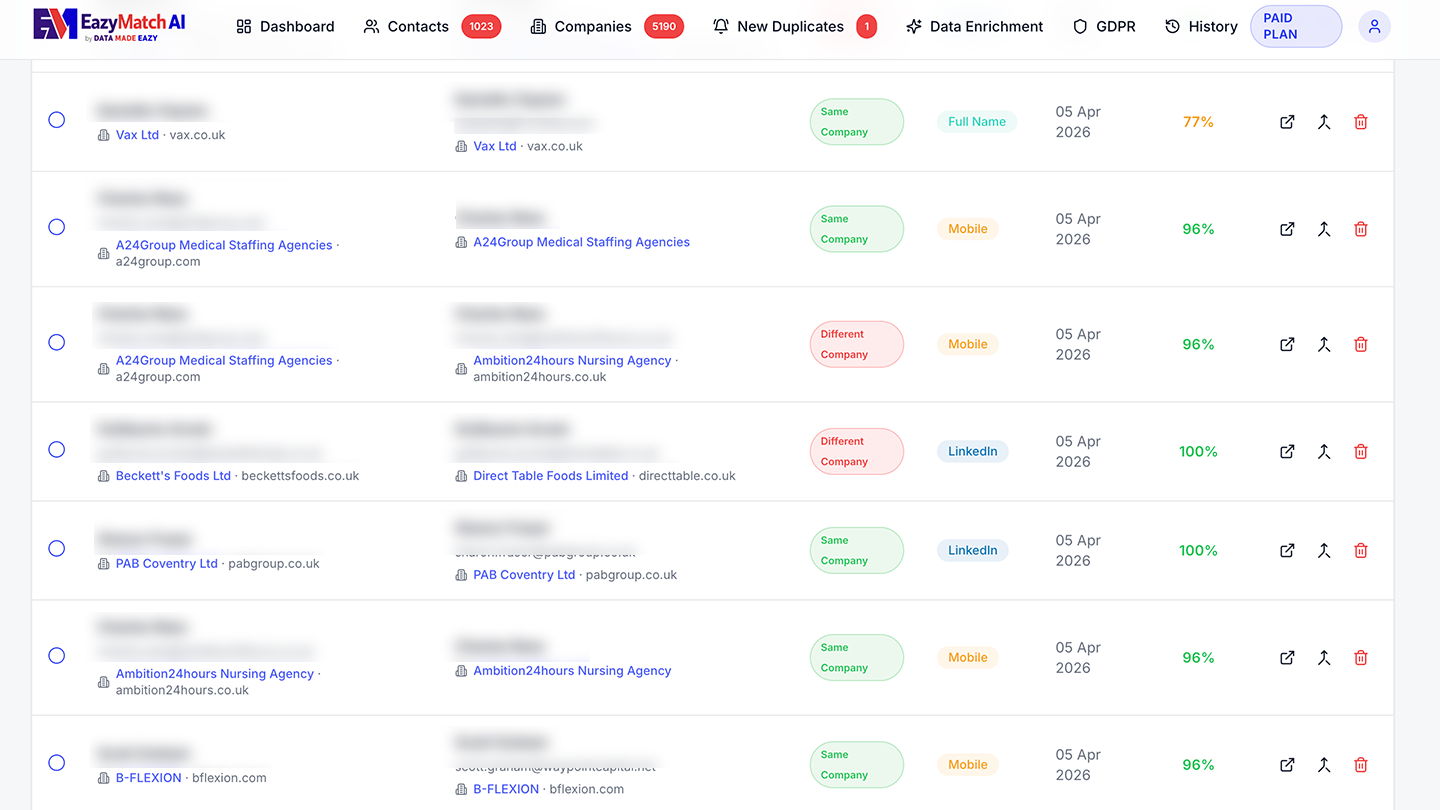Select the B-FLEXION row radio button
Viewport: 1440px width, 810px height.
click(x=57, y=763)
